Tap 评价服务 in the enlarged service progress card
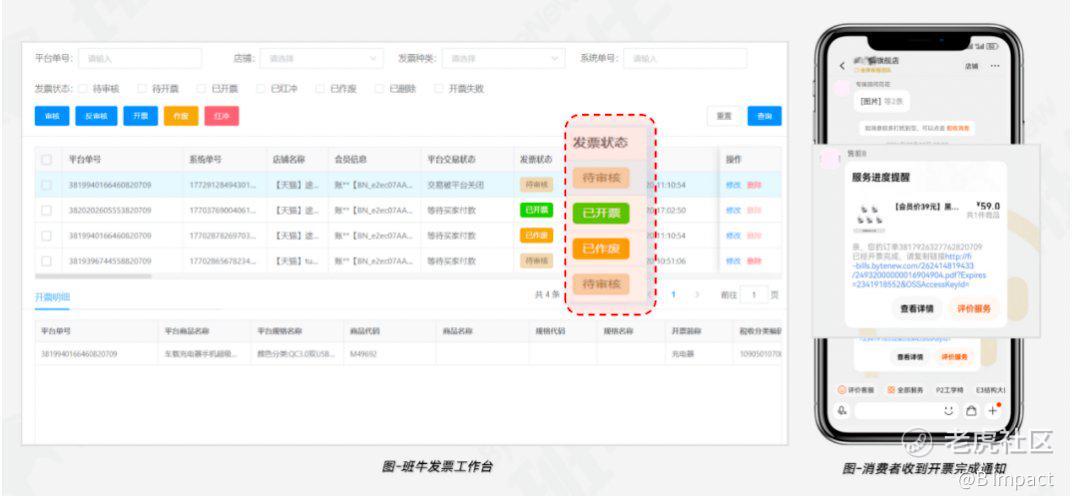Viewport: 1074px width, 504px height. [x=973, y=309]
